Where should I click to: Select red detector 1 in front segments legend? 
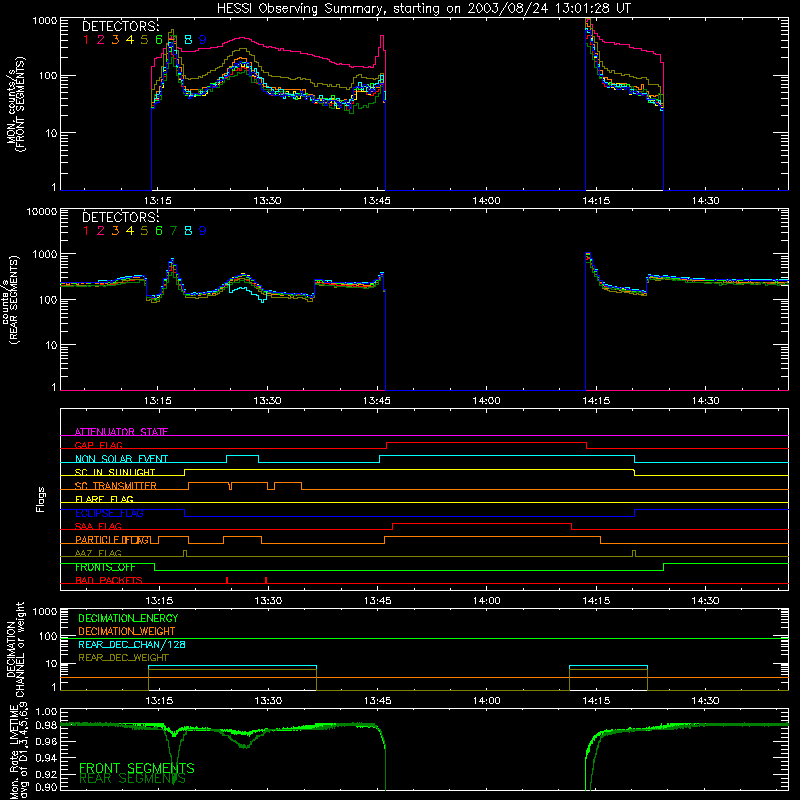pyautogui.click(x=86, y=40)
